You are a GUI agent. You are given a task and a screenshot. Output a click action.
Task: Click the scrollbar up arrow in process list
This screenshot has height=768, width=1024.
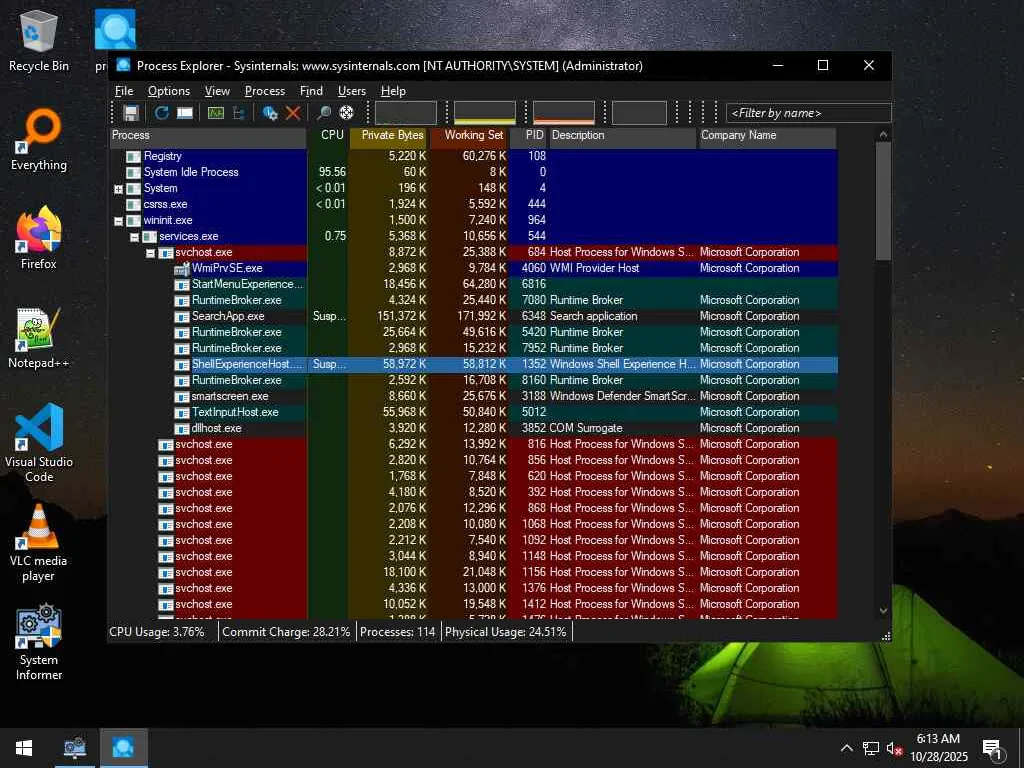pos(884,135)
